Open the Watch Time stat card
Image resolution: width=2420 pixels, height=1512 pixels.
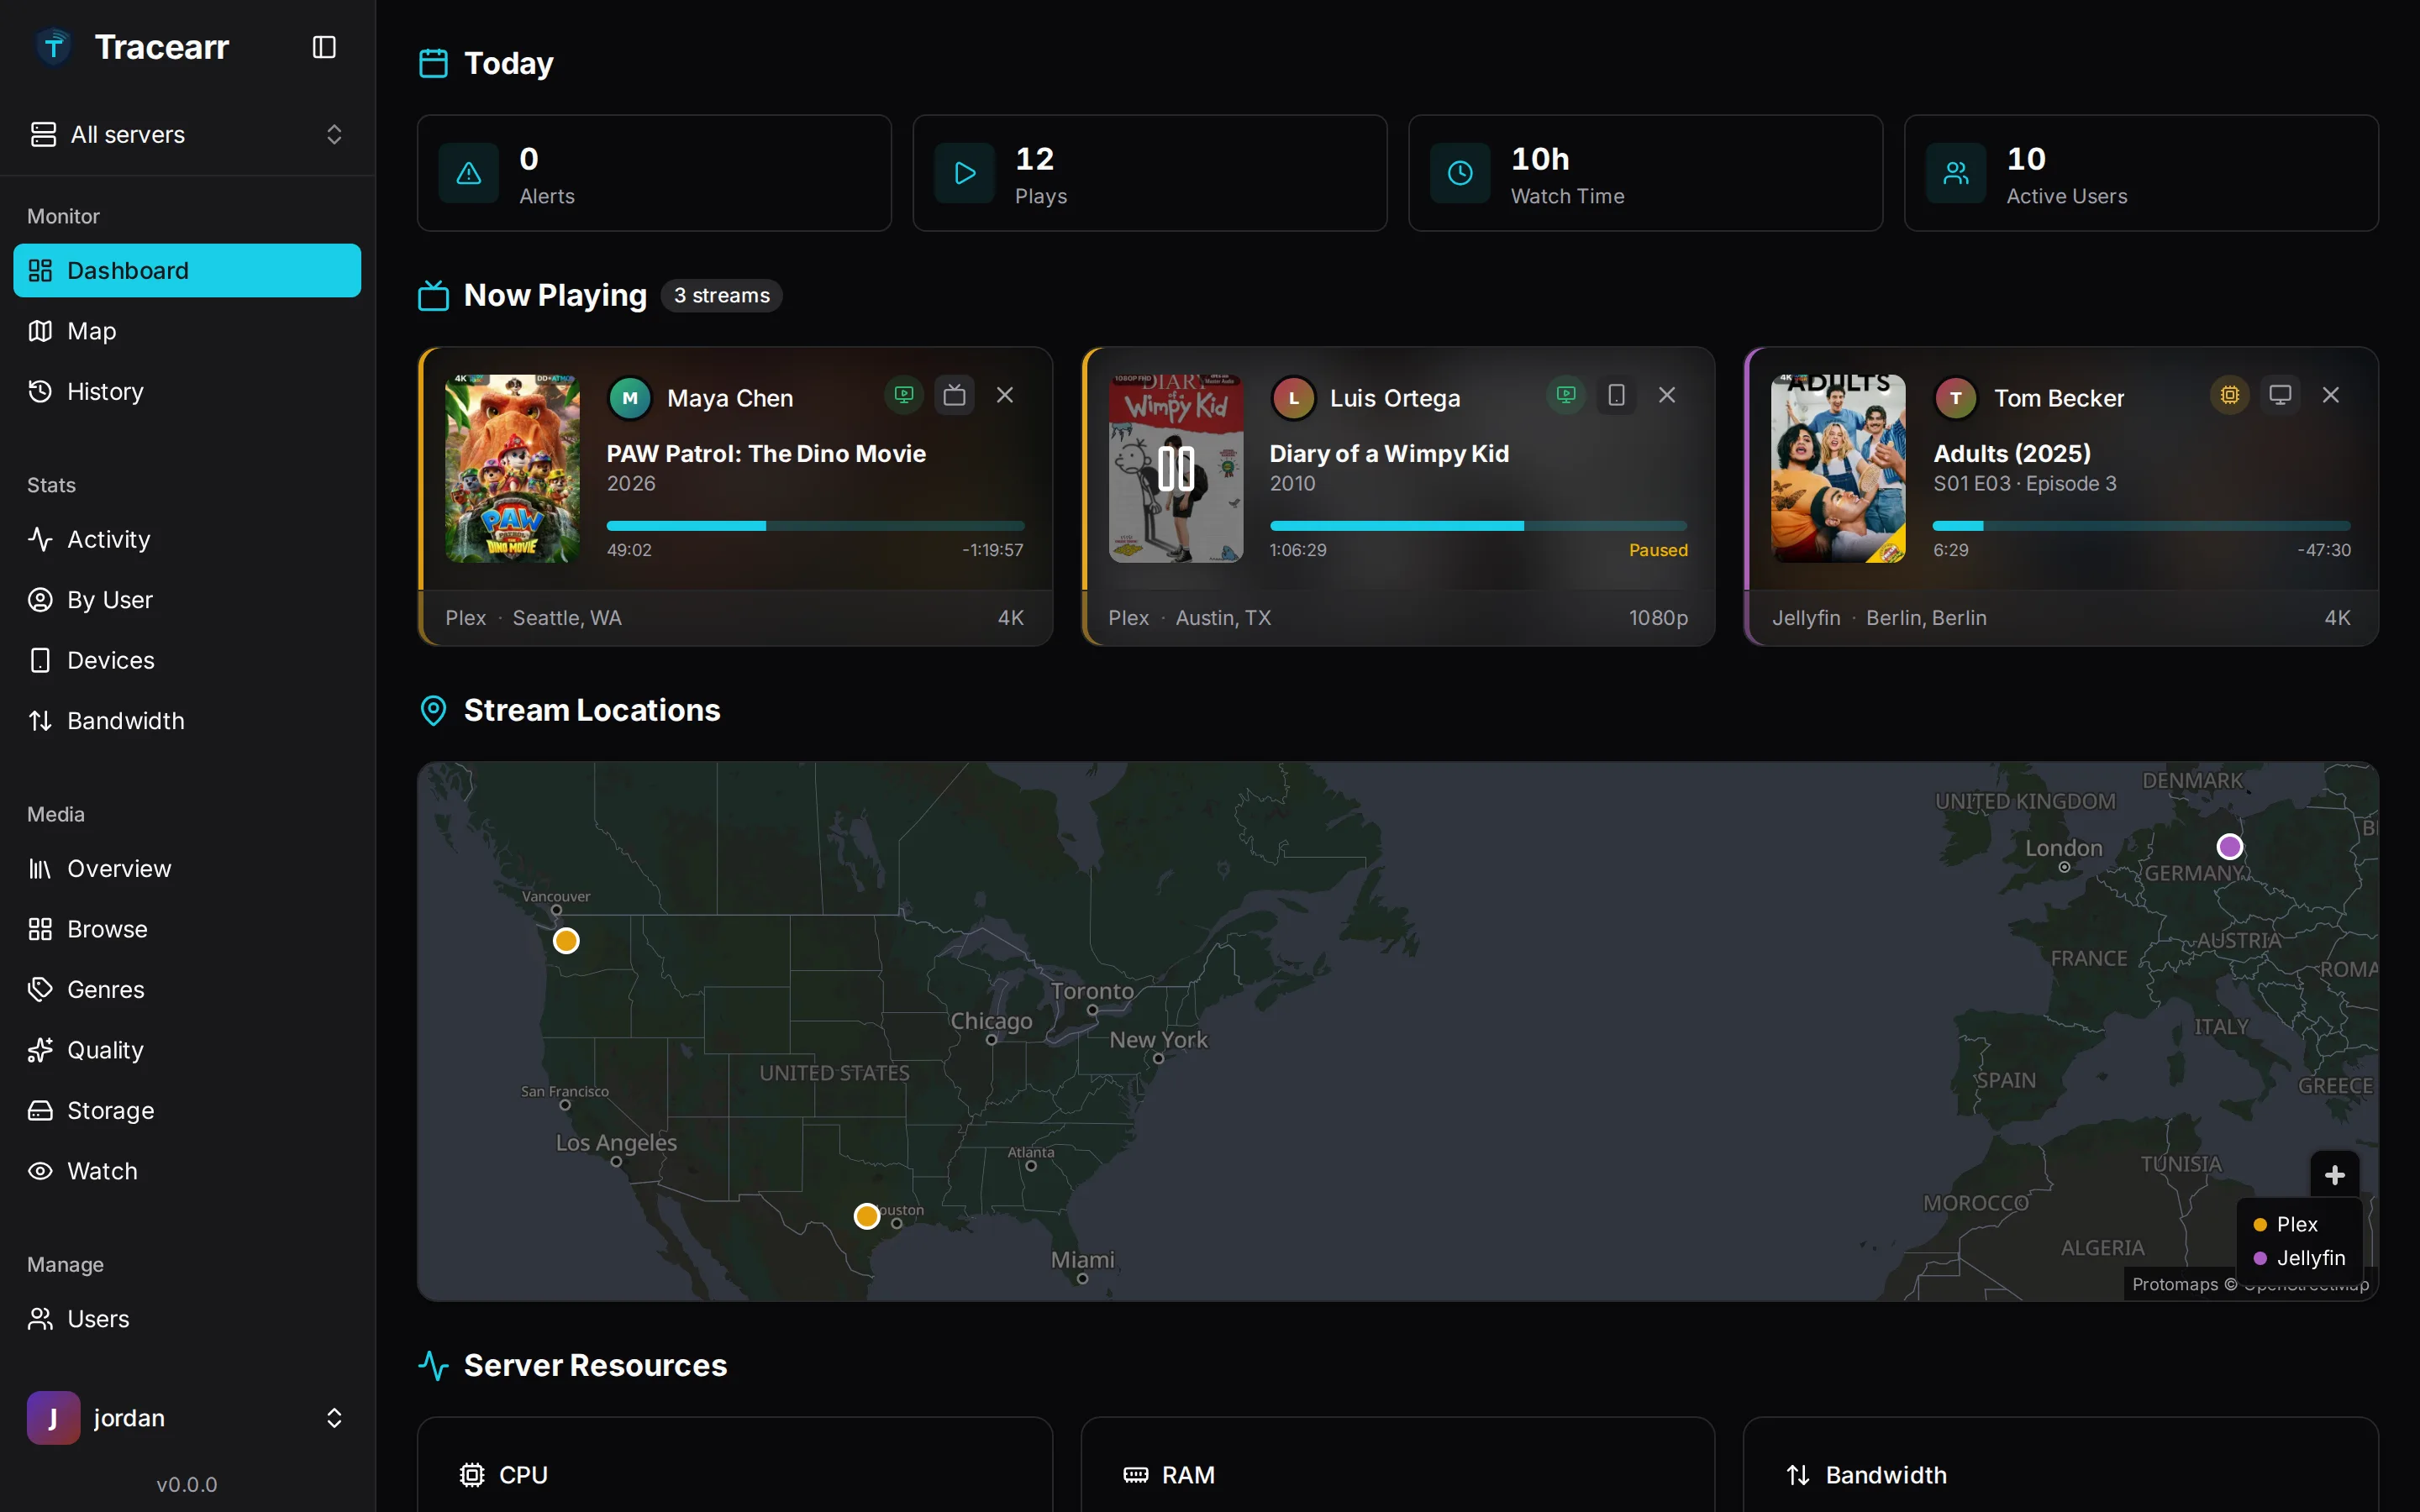point(1645,173)
